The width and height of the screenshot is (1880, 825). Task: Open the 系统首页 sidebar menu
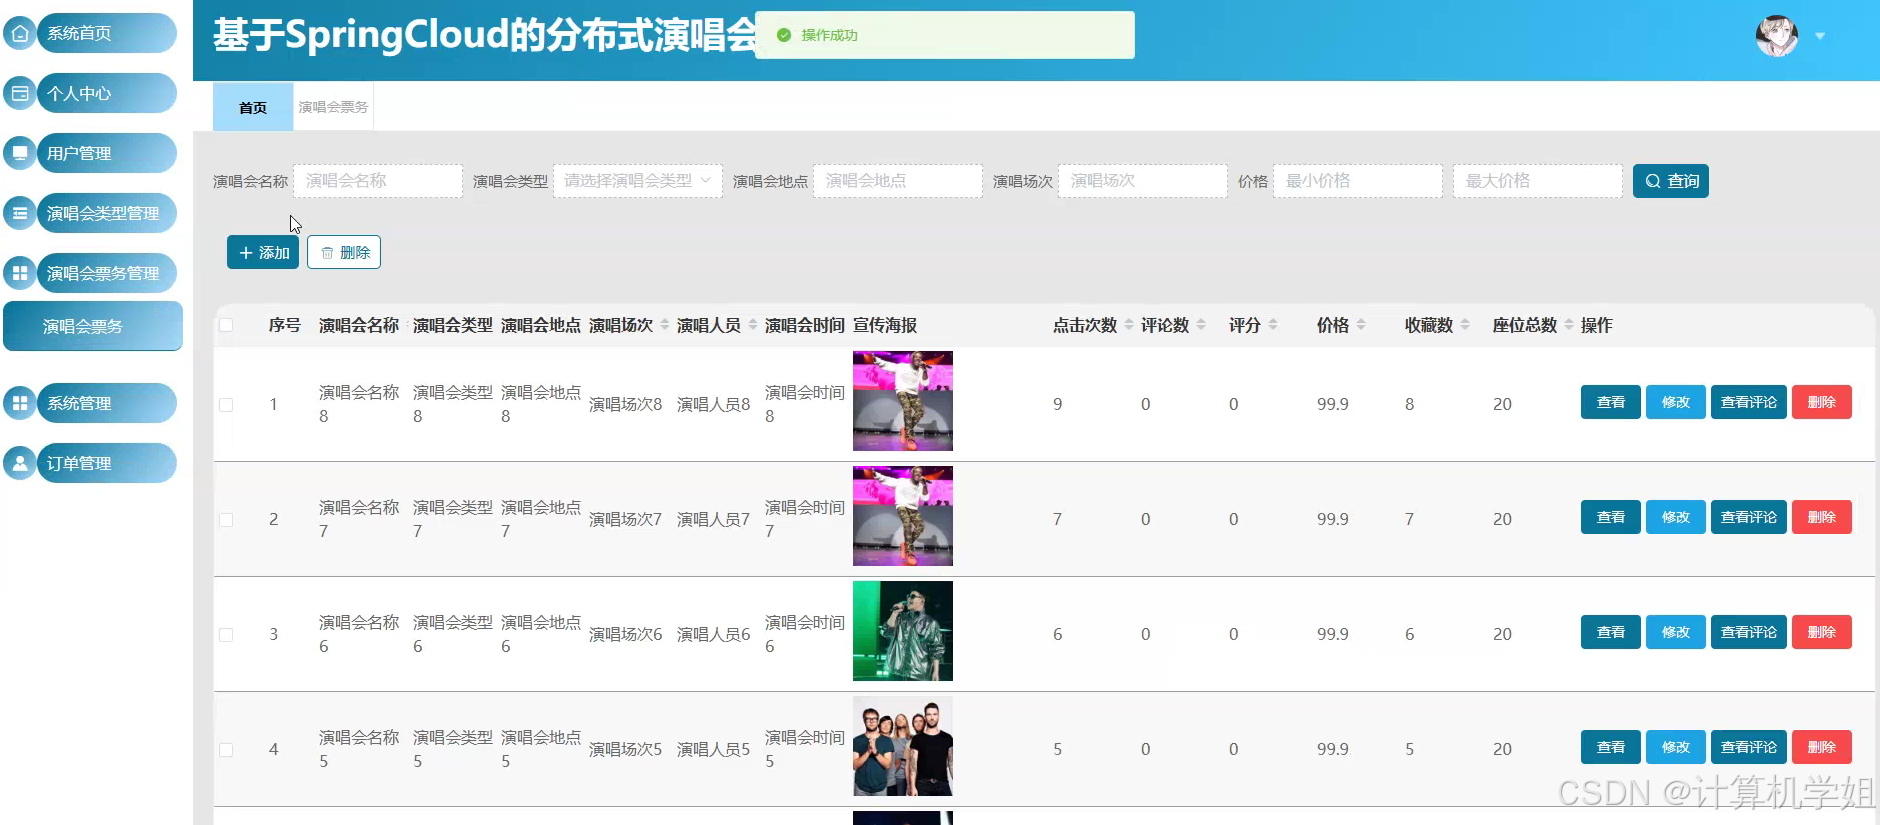[106, 33]
